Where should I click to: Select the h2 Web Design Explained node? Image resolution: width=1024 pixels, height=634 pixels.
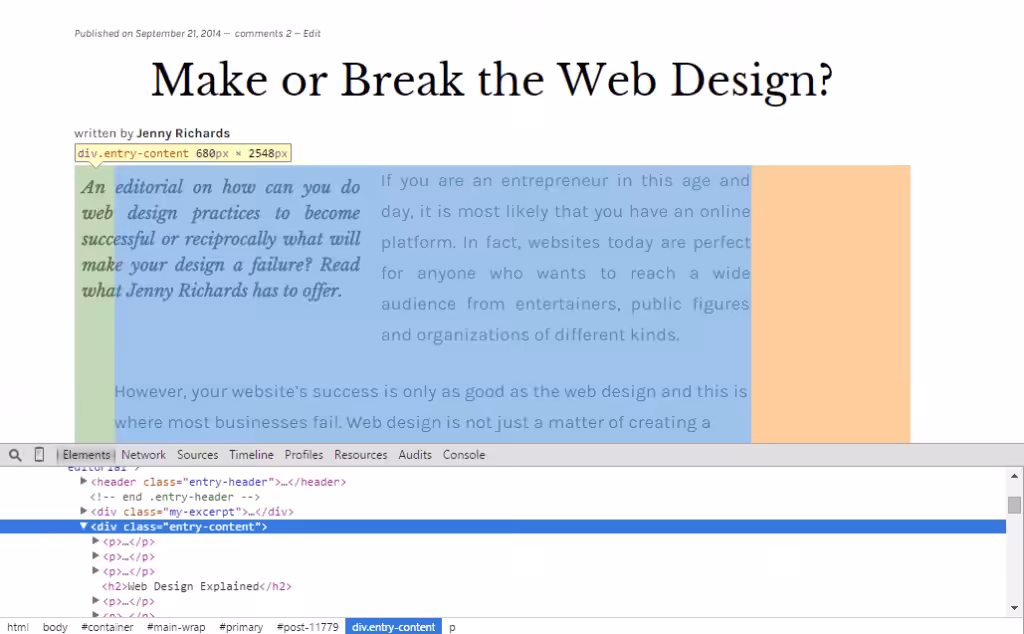pos(197,587)
